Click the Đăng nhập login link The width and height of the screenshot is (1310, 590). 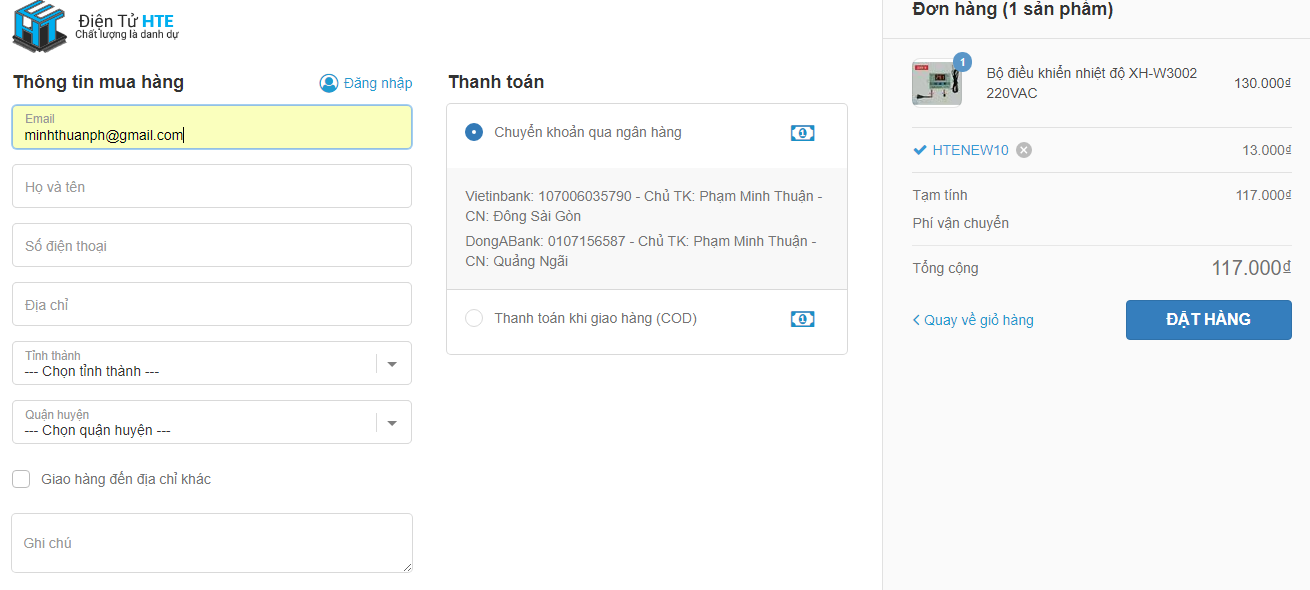pos(377,83)
